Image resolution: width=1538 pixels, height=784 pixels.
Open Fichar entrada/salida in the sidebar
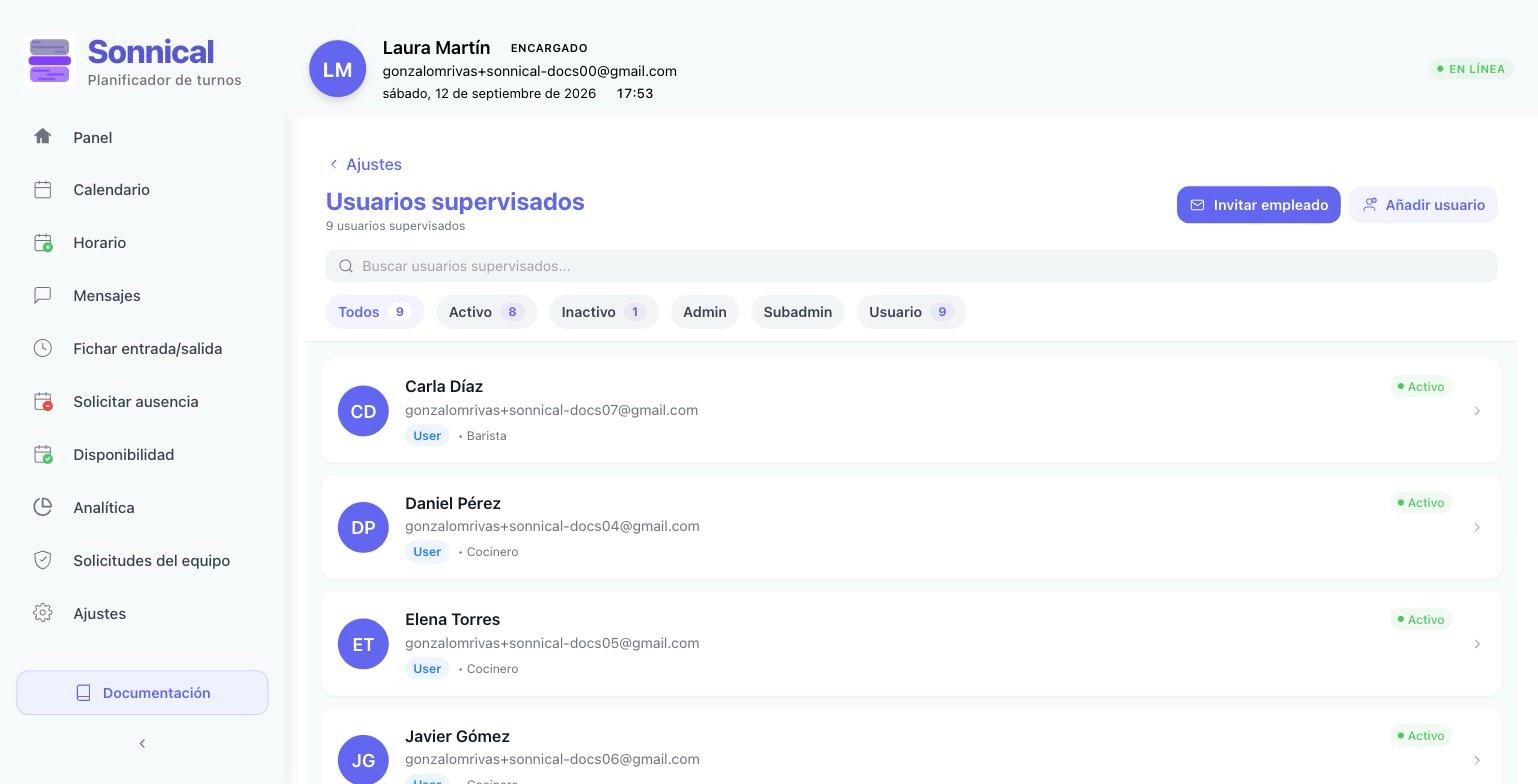147,348
